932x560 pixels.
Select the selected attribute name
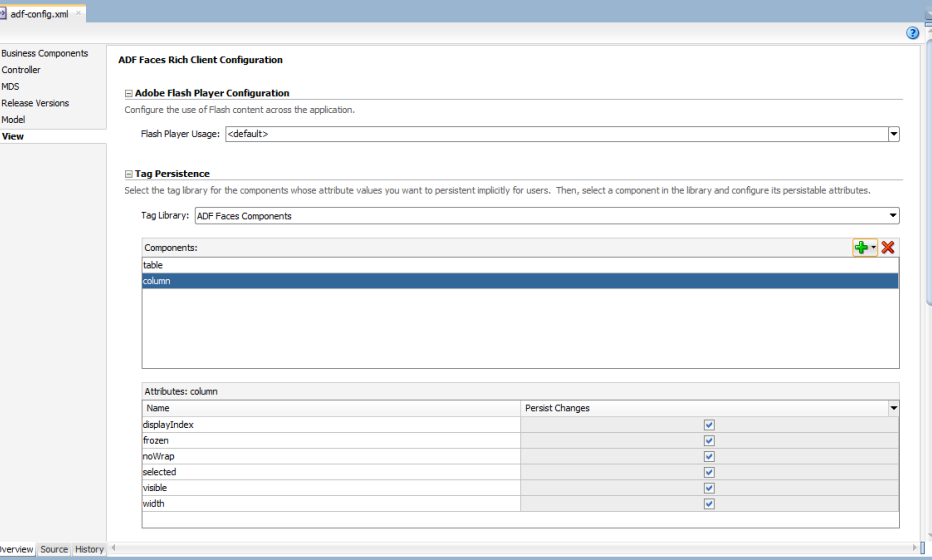159,472
